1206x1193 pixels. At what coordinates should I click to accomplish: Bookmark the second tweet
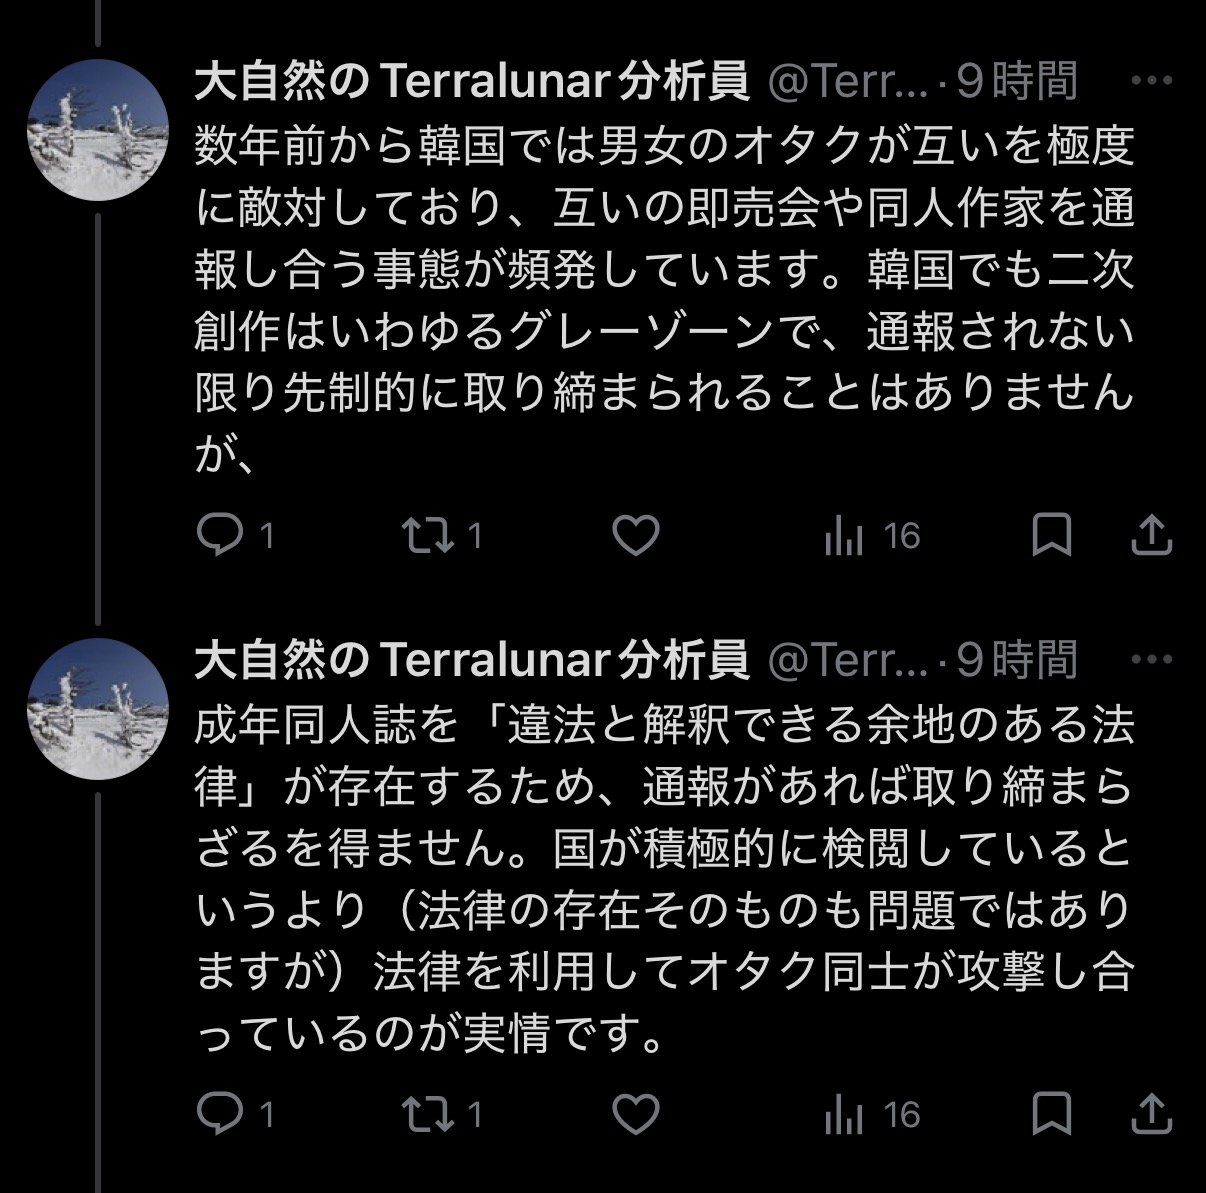[x=1051, y=1113]
